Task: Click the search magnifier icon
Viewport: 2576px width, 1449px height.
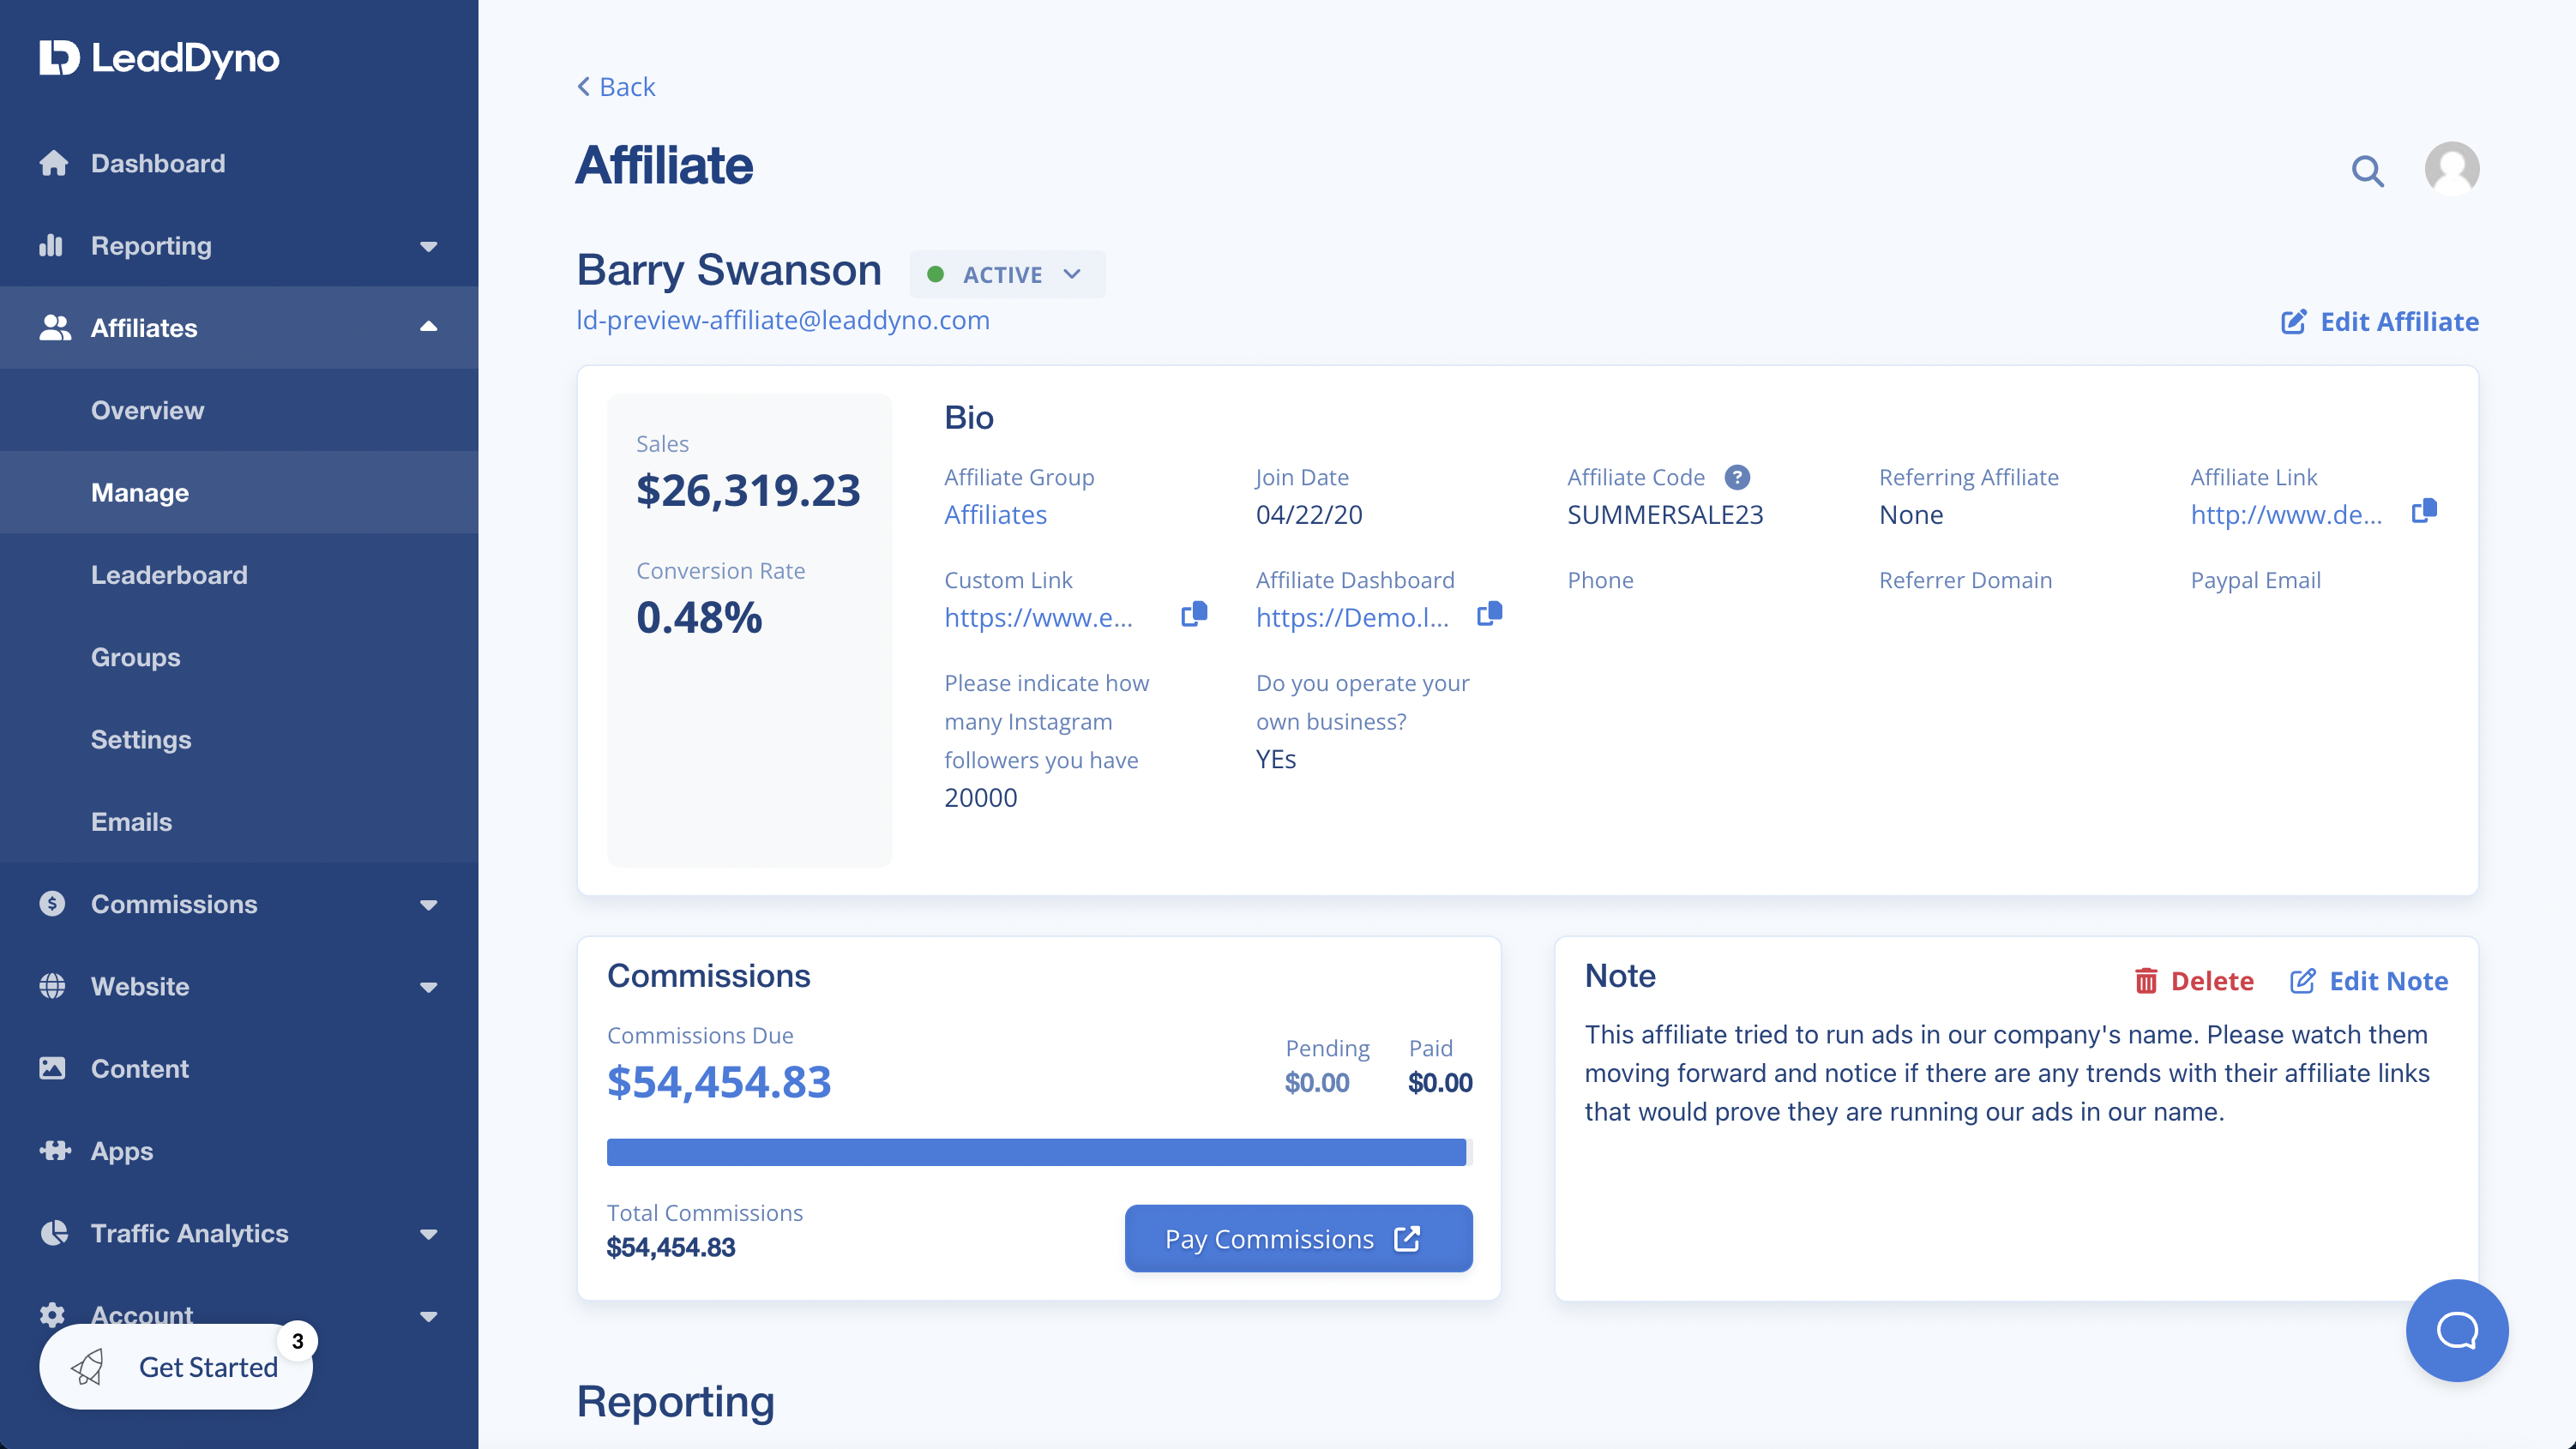Action: pos(2366,171)
